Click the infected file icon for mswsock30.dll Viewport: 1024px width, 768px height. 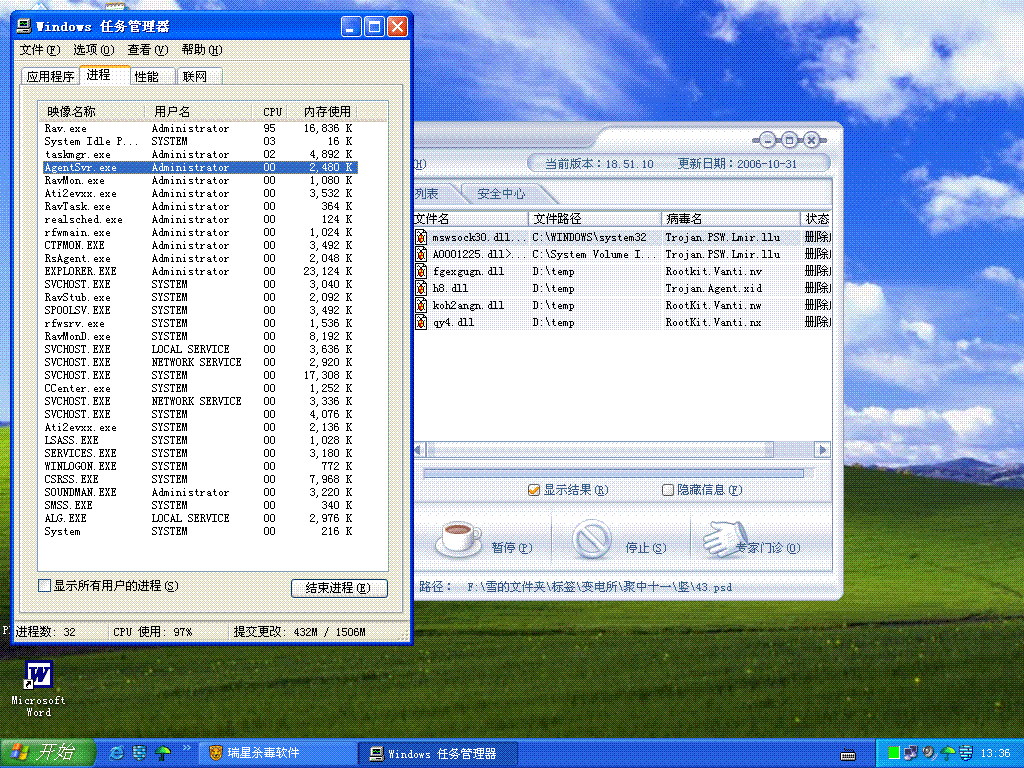point(422,238)
